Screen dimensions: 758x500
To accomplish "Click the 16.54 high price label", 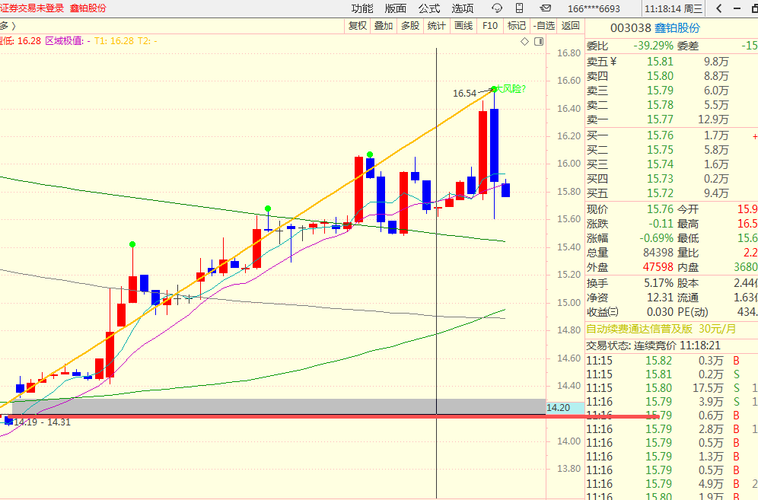I will [x=465, y=93].
